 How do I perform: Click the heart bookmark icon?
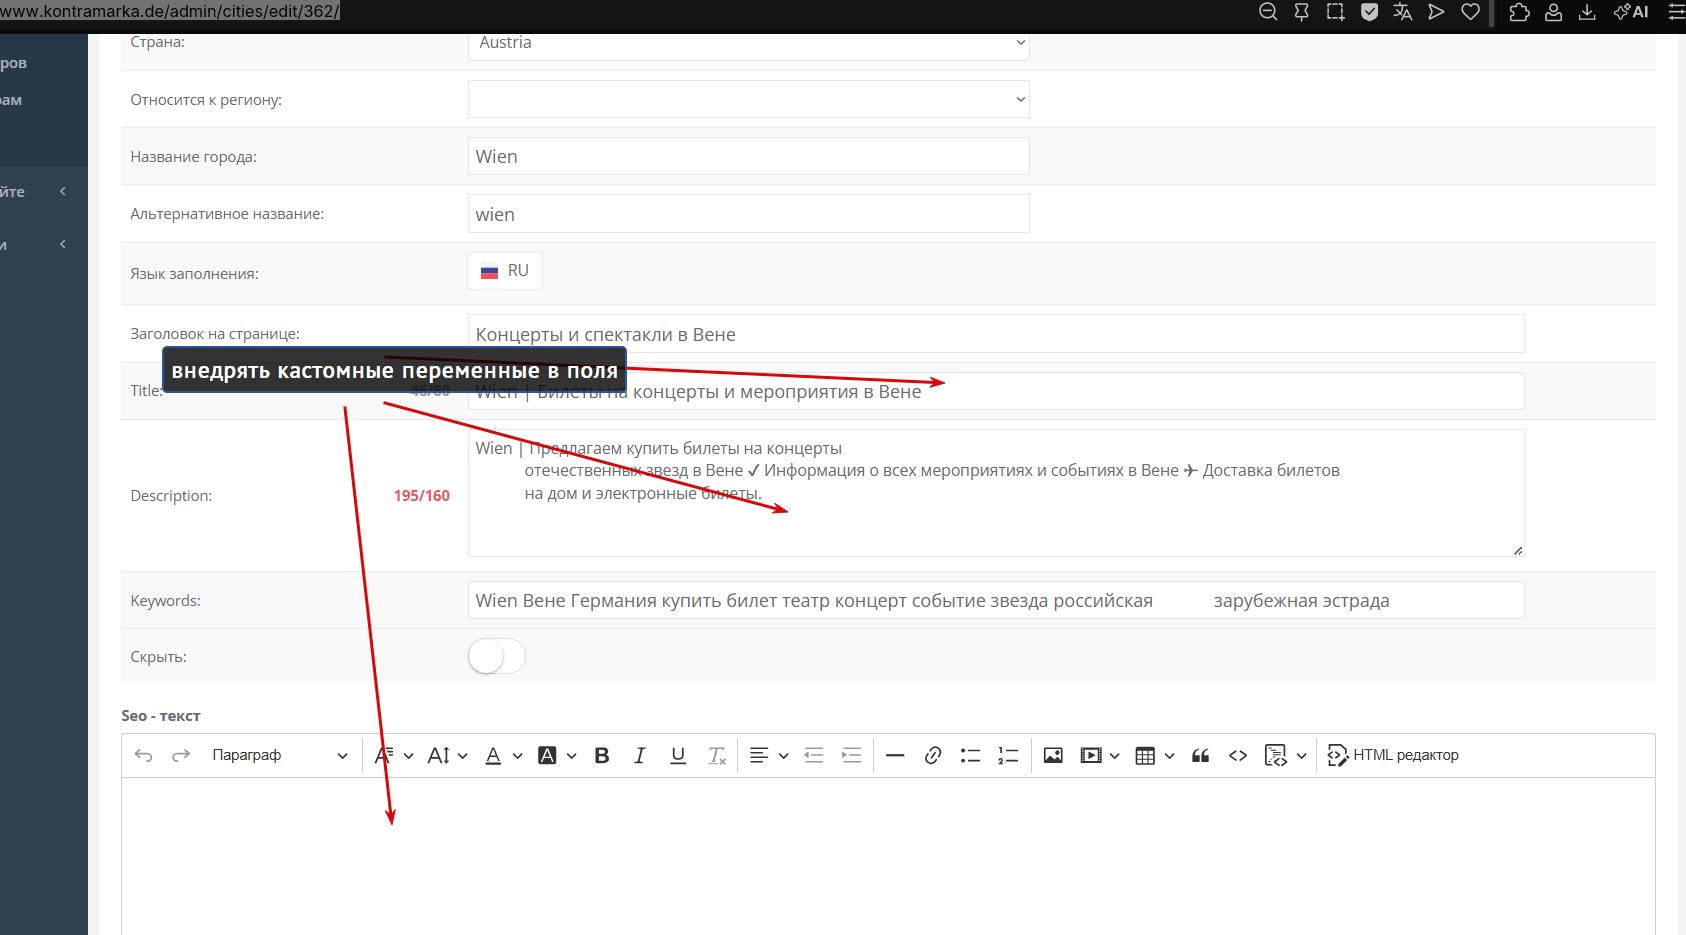[1471, 12]
